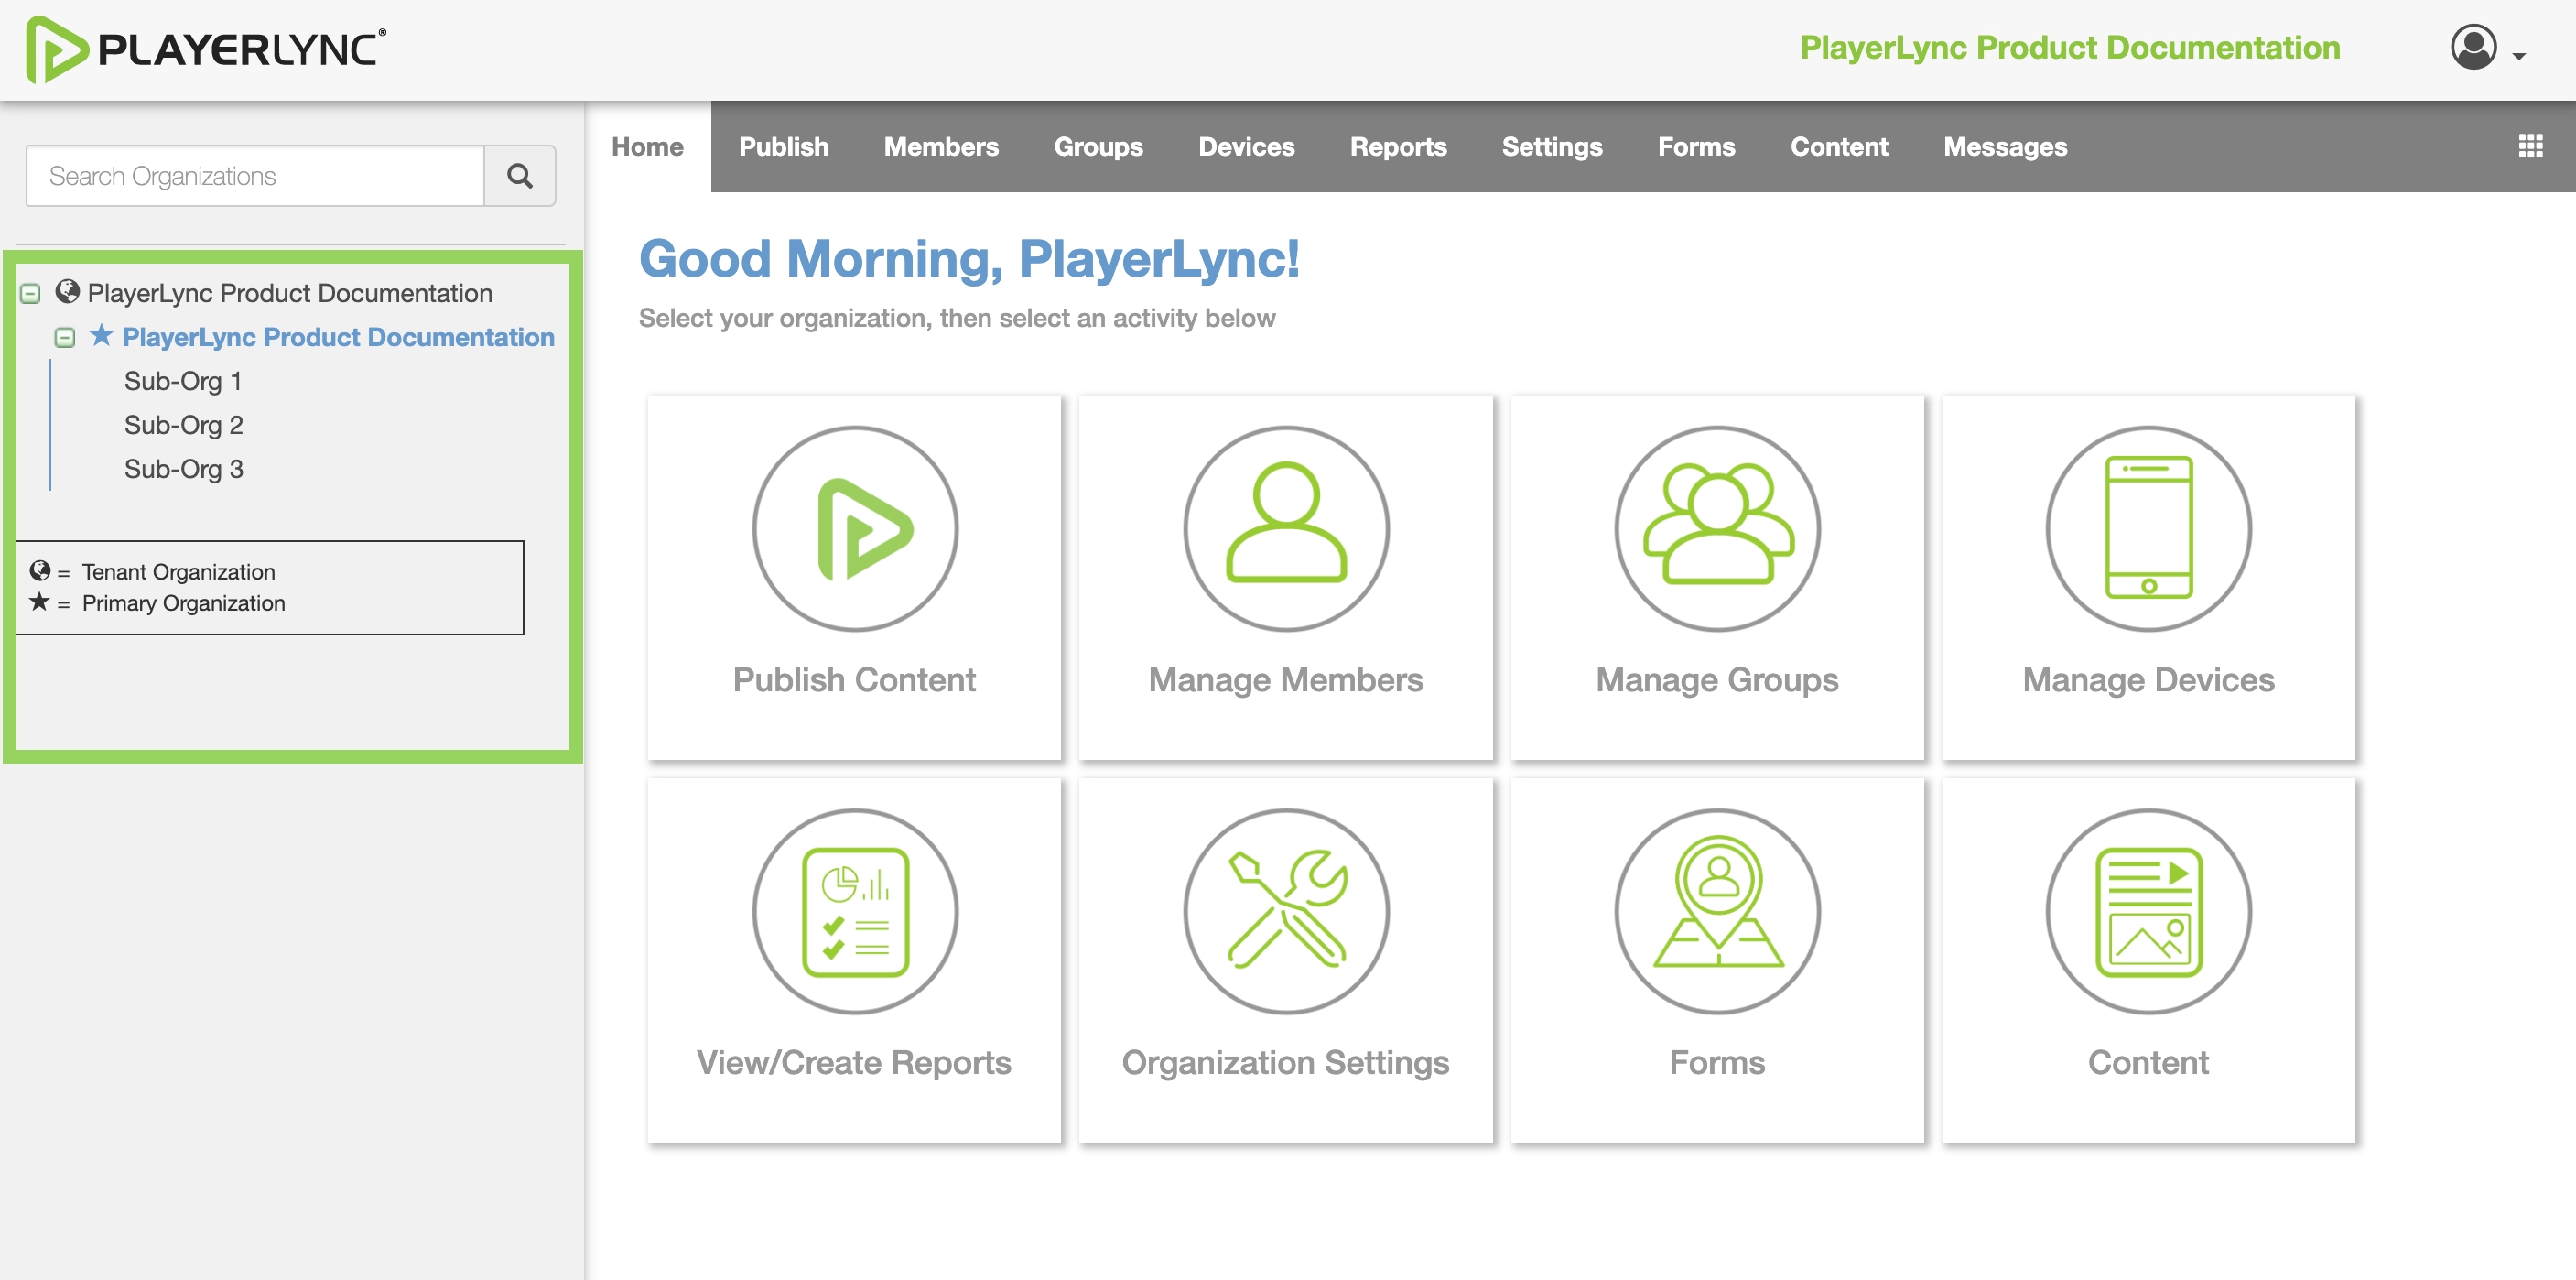The width and height of the screenshot is (2576, 1280).
Task: Click the Search Organizations field
Action: tap(255, 176)
